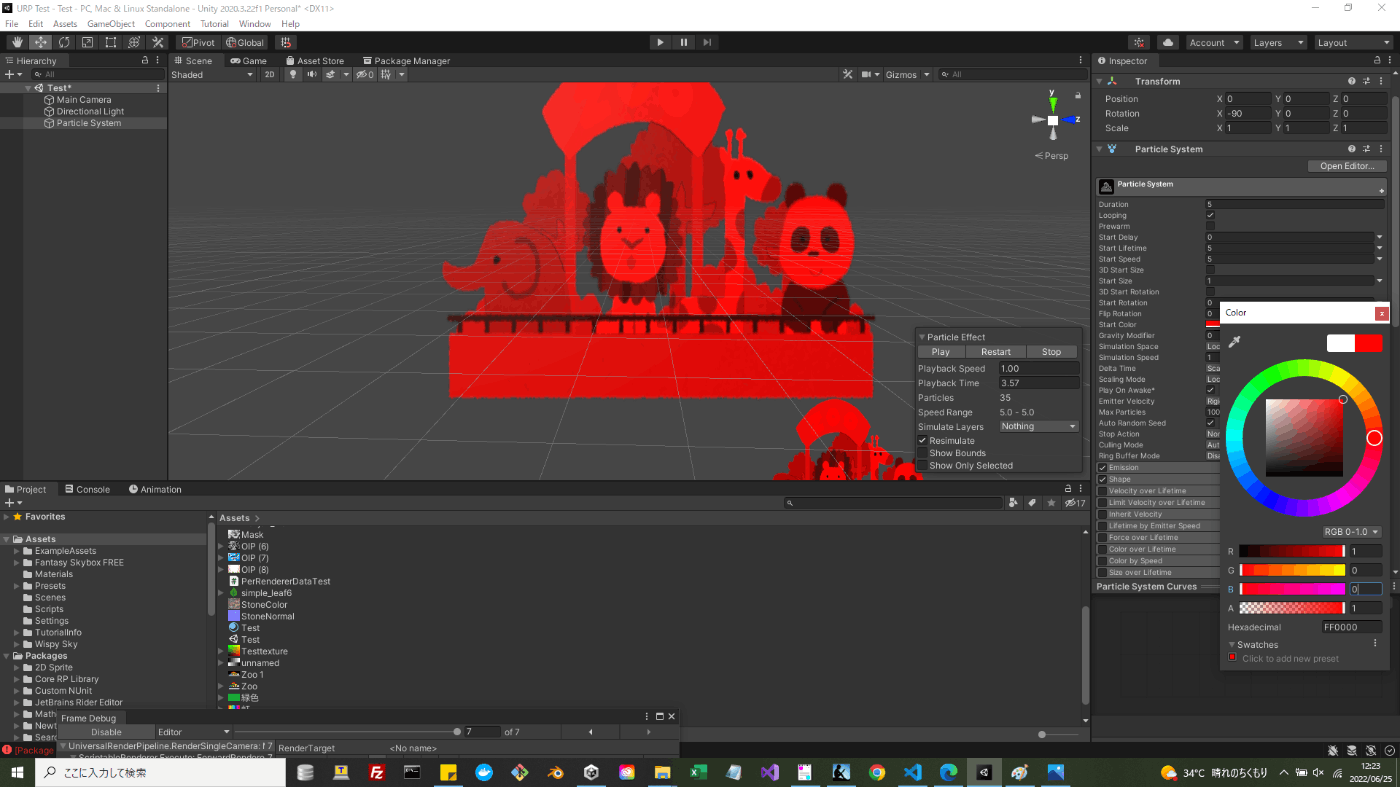
Task: Select the Move tool
Action: 41,42
